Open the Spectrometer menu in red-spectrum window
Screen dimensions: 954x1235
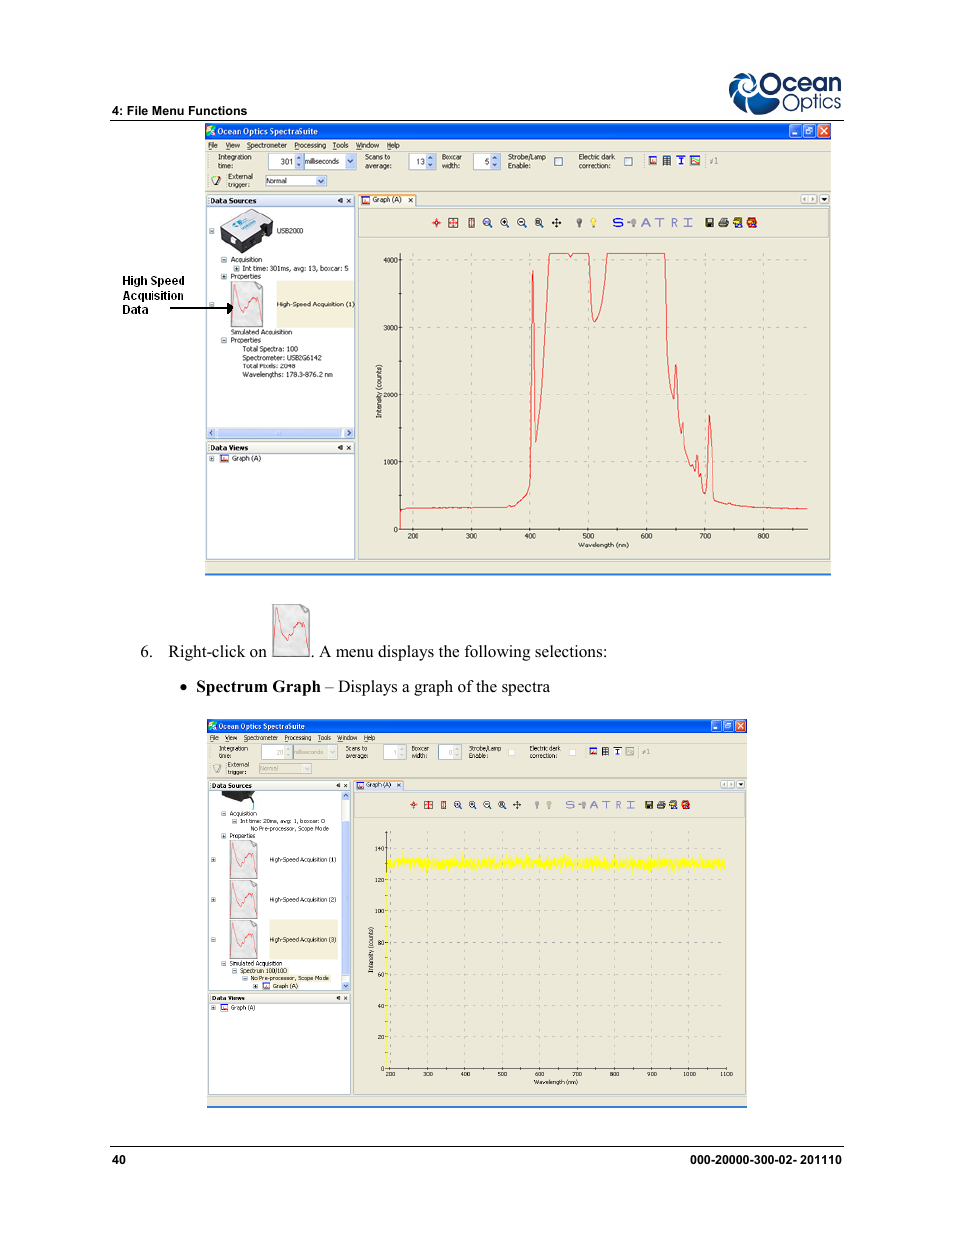point(267,145)
